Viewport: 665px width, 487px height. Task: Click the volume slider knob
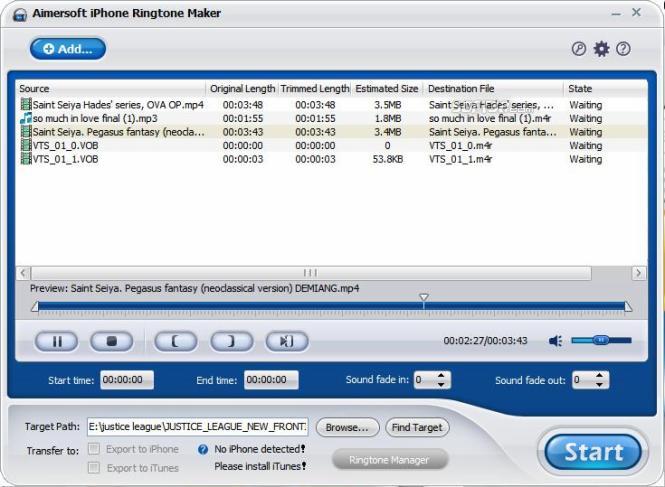(601, 340)
